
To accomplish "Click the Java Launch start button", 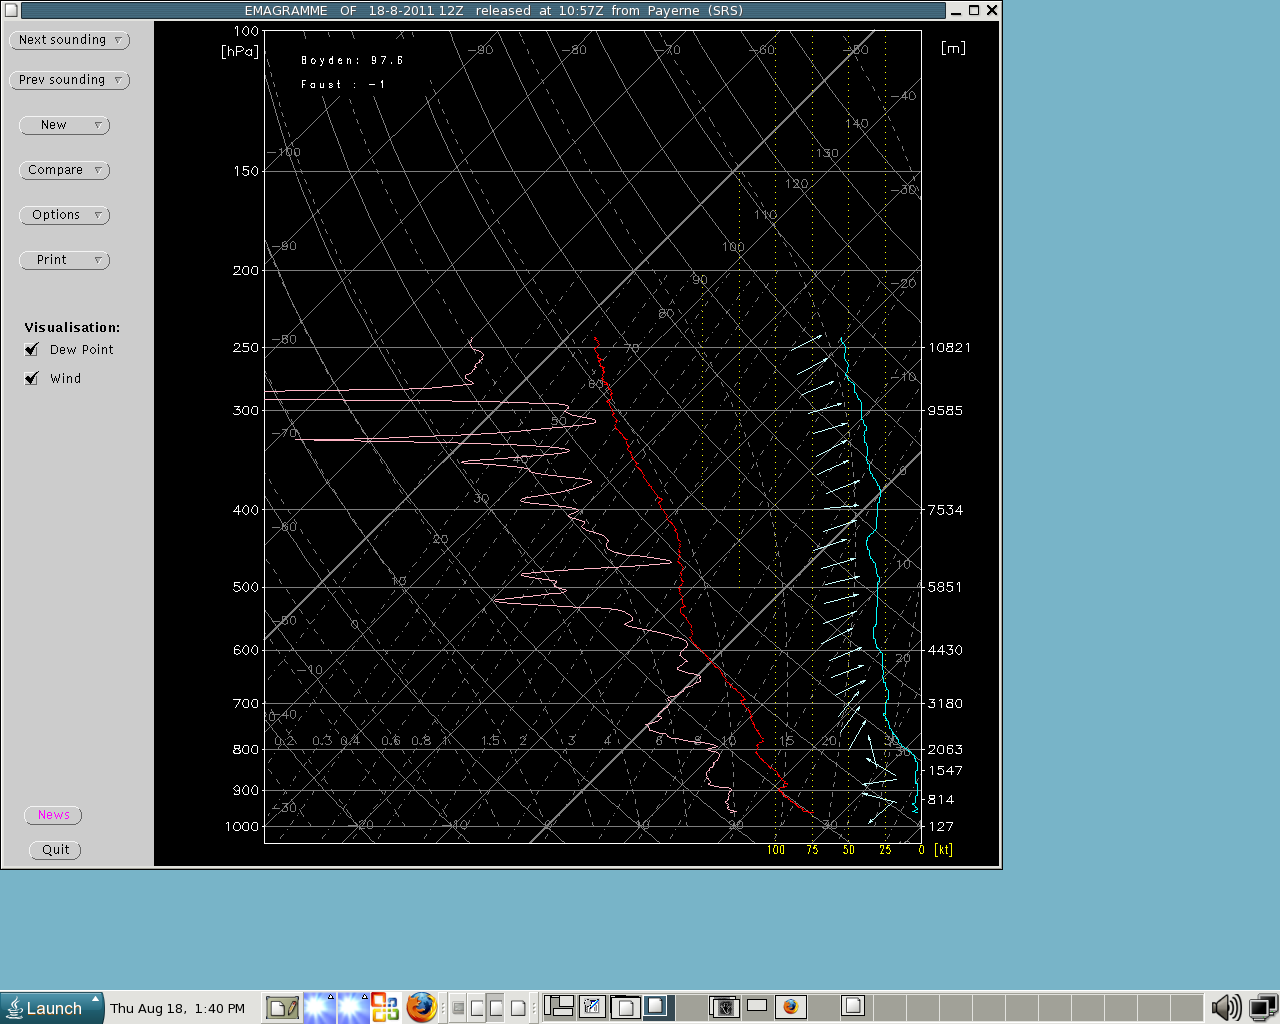I will point(52,1008).
